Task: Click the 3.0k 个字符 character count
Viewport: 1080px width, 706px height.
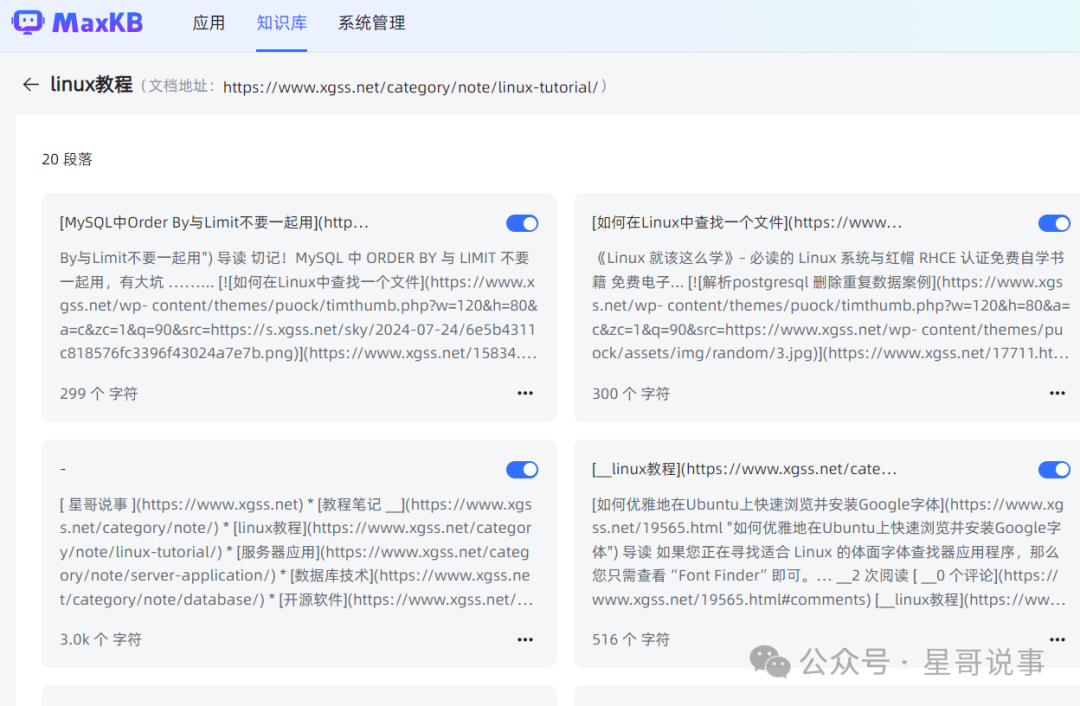Action: click(101, 640)
